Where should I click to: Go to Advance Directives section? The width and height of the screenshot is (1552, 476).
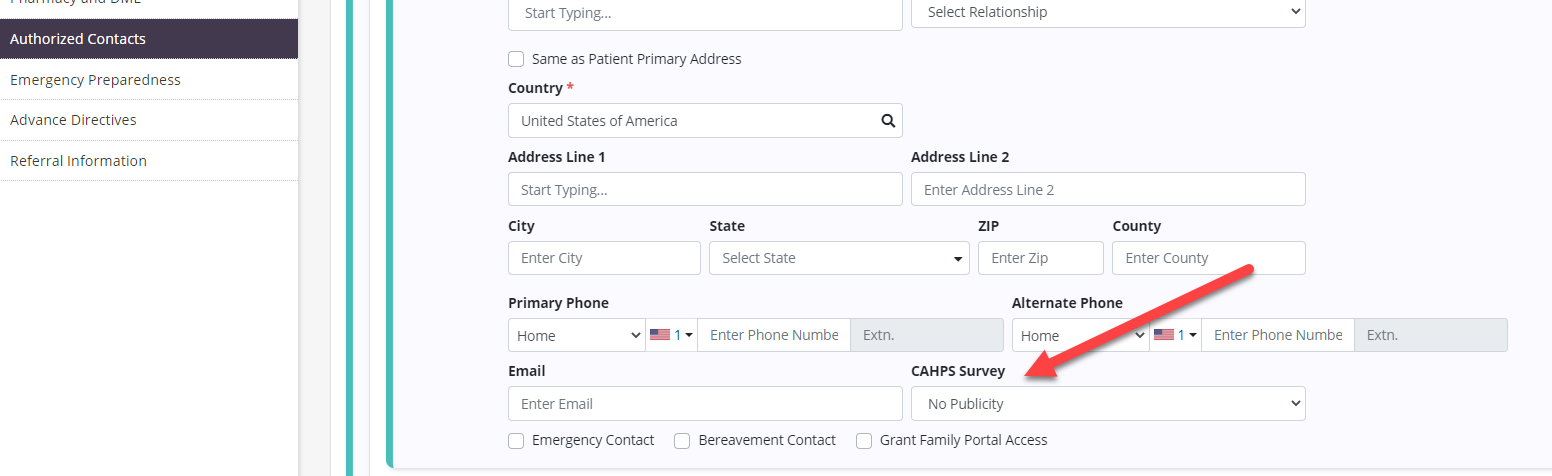pyautogui.click(x=73, y=120)
